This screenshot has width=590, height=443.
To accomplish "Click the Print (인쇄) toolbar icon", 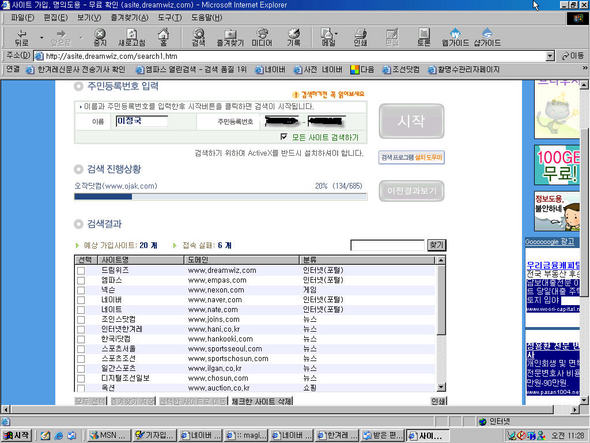I will coord(360,37).
